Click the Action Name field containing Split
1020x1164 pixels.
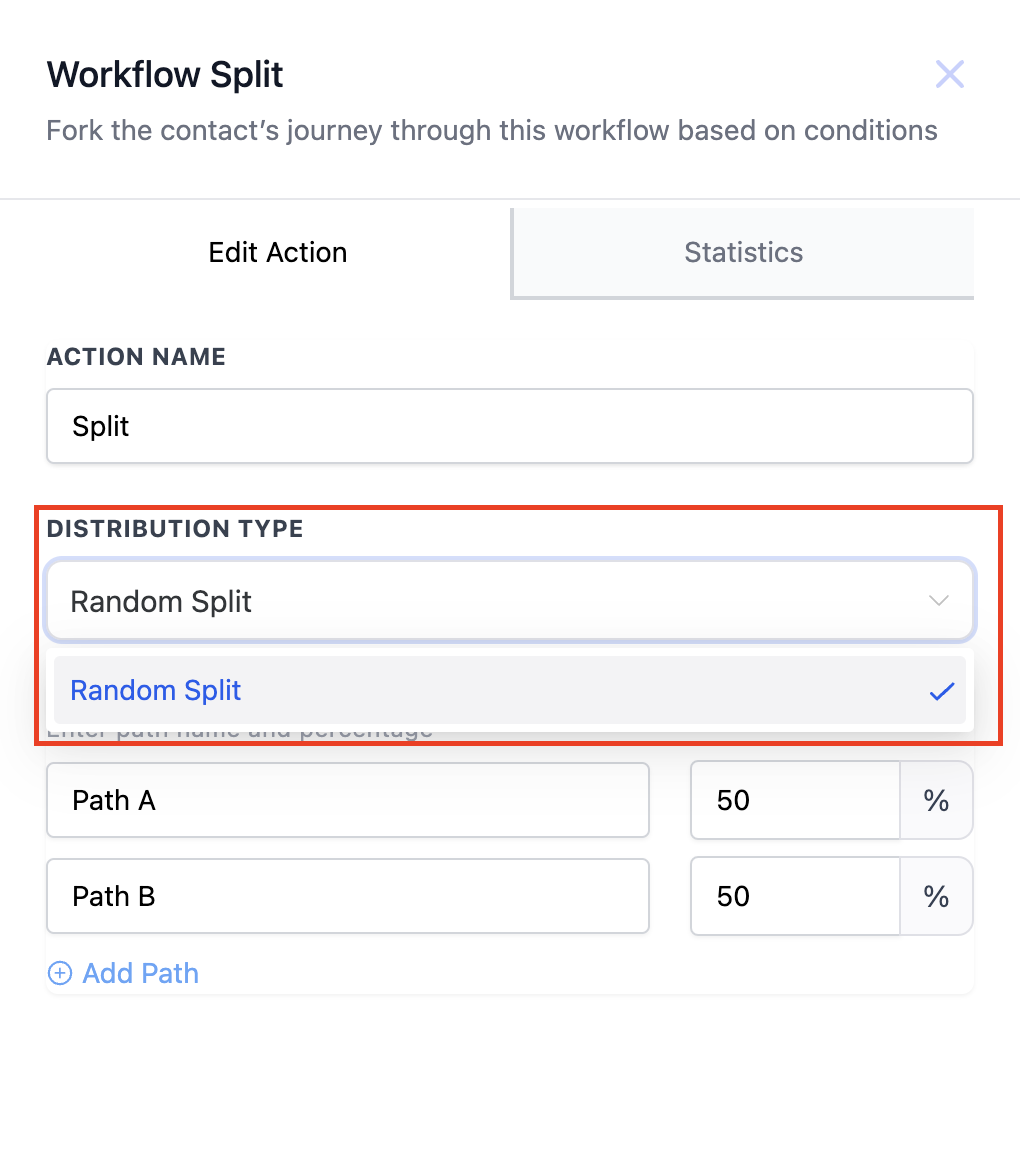(509, 427)
